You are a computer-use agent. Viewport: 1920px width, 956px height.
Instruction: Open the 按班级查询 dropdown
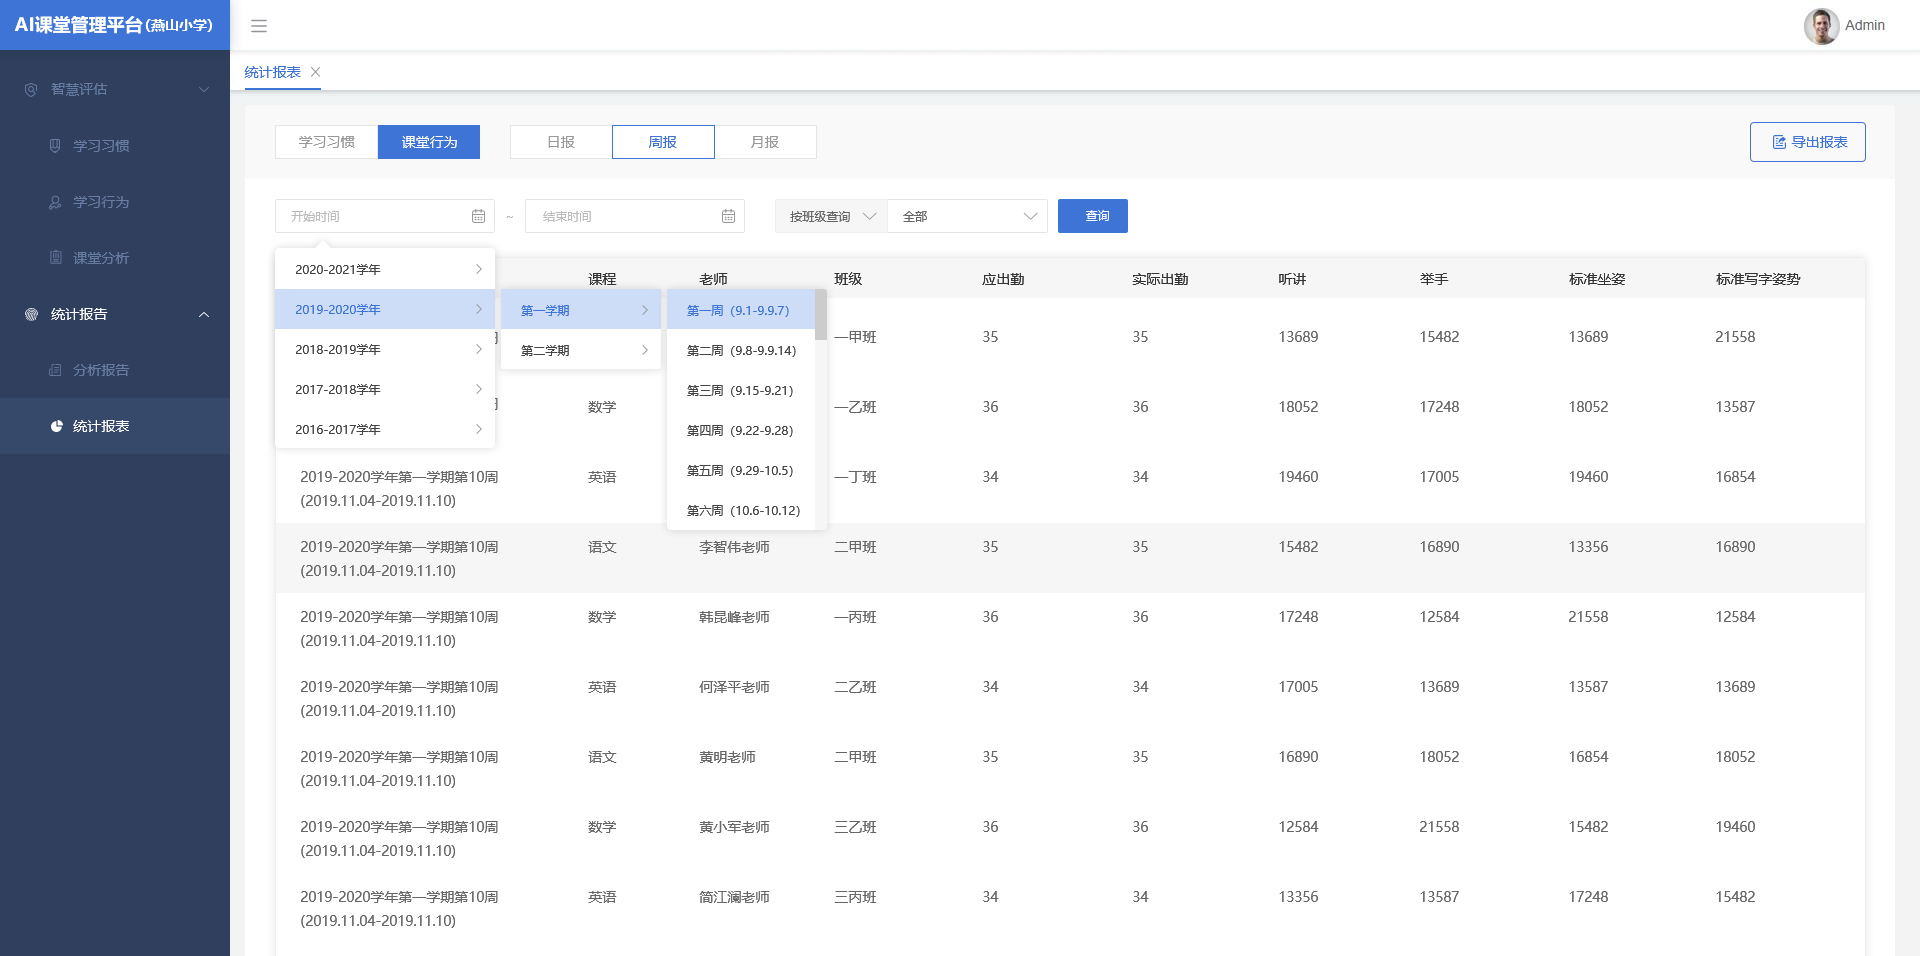tap(831, 216)
